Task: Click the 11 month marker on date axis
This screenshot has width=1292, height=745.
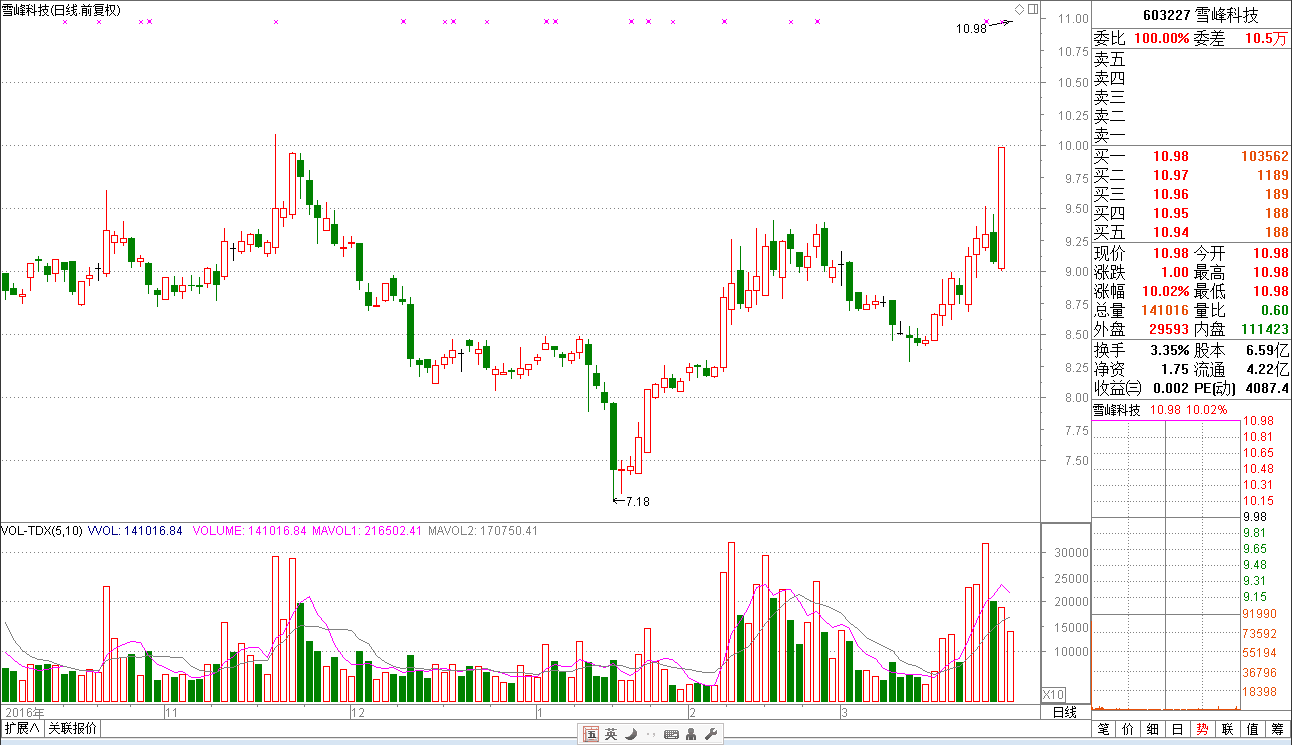Action: (x=171, y=713)
